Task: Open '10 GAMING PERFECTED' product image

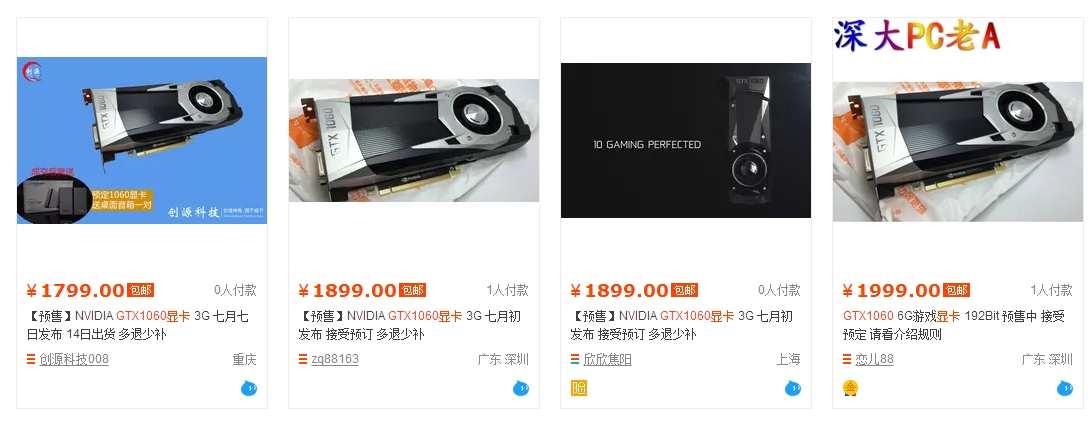Action: click(x=686, y=141)
